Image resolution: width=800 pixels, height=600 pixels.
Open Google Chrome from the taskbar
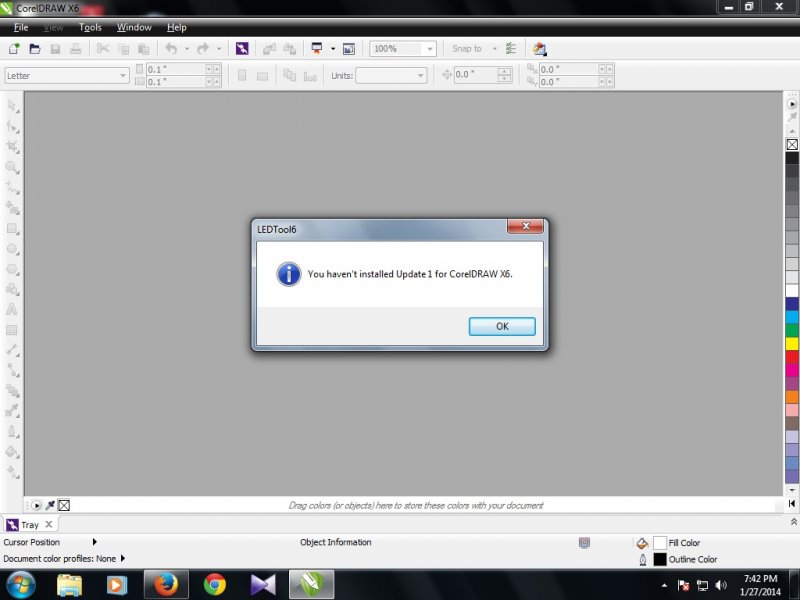click(x=215, y=585)
